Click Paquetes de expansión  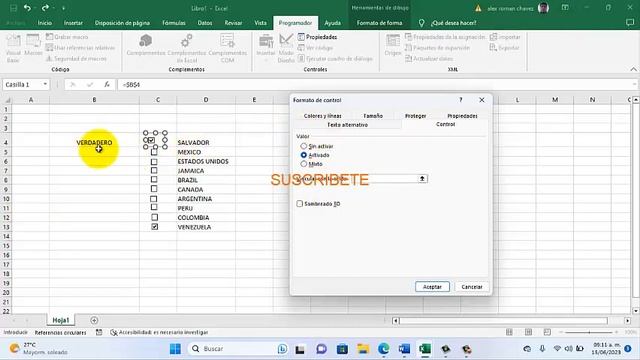coord(437,48)
